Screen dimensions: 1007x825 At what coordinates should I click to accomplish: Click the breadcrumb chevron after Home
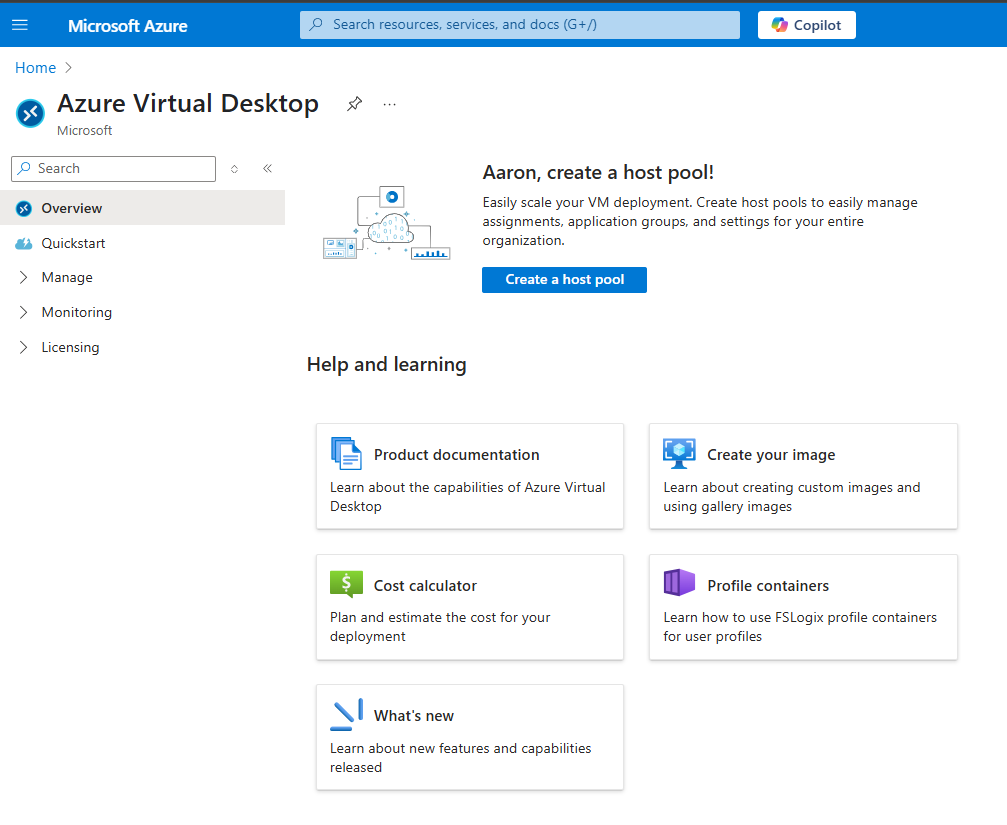coord(69,67)
